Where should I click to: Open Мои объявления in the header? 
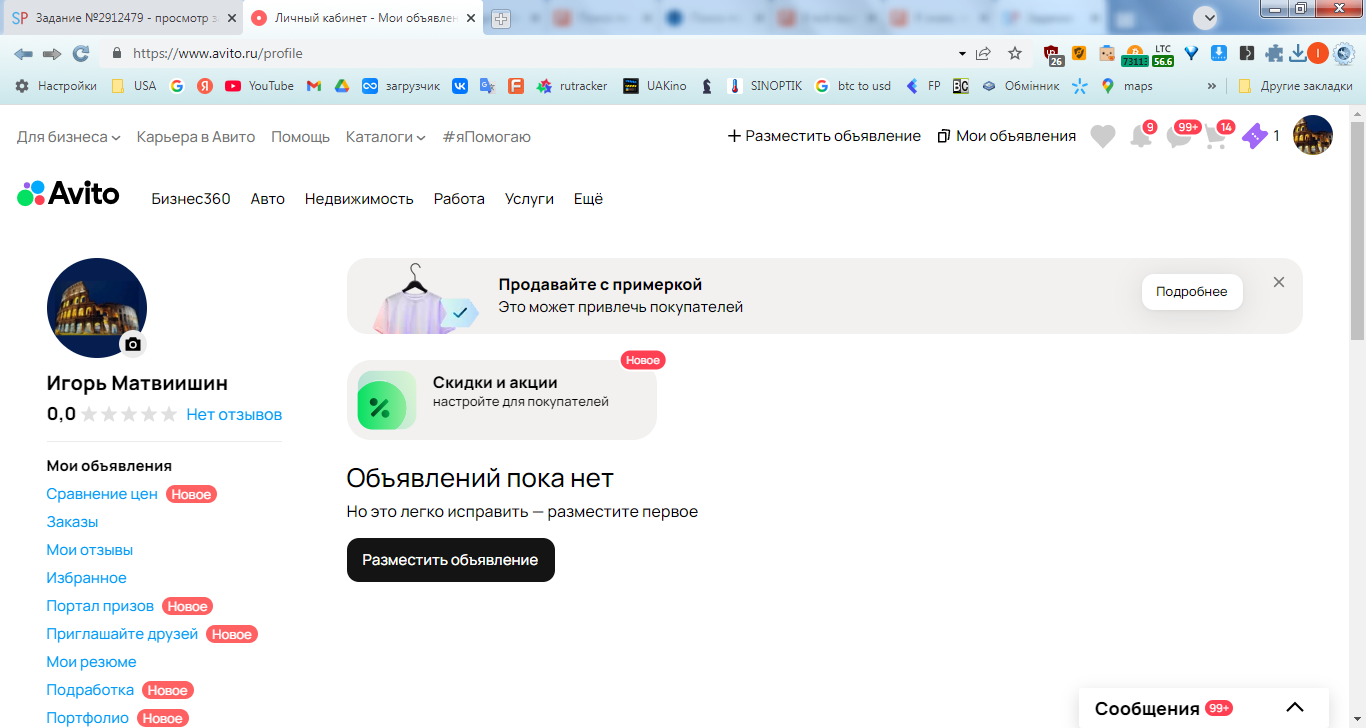[x=1007, y=136]
